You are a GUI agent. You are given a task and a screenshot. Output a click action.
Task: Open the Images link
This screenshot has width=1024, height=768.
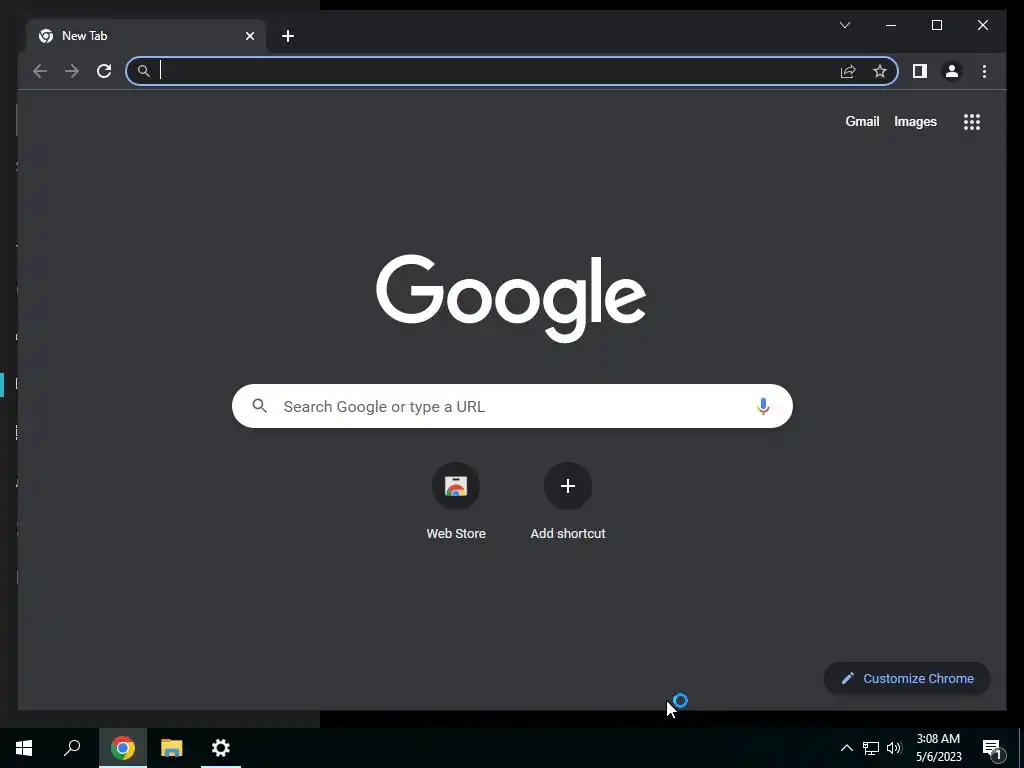pyautogui.click(x=915, y=121)
